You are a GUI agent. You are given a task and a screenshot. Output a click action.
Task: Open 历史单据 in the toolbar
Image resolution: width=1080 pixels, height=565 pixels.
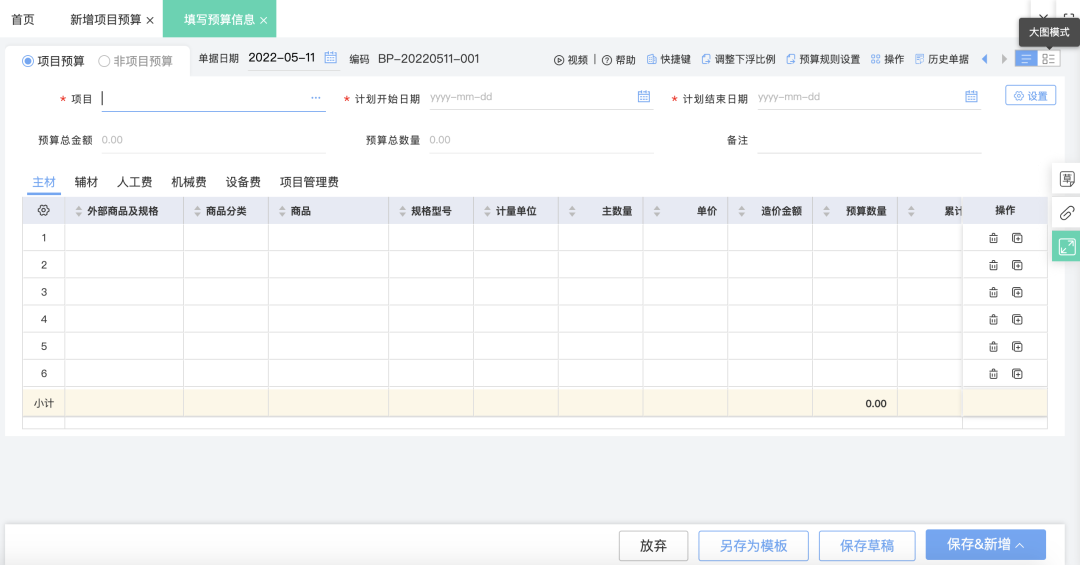pyautogui.click(x=942, y=59)
